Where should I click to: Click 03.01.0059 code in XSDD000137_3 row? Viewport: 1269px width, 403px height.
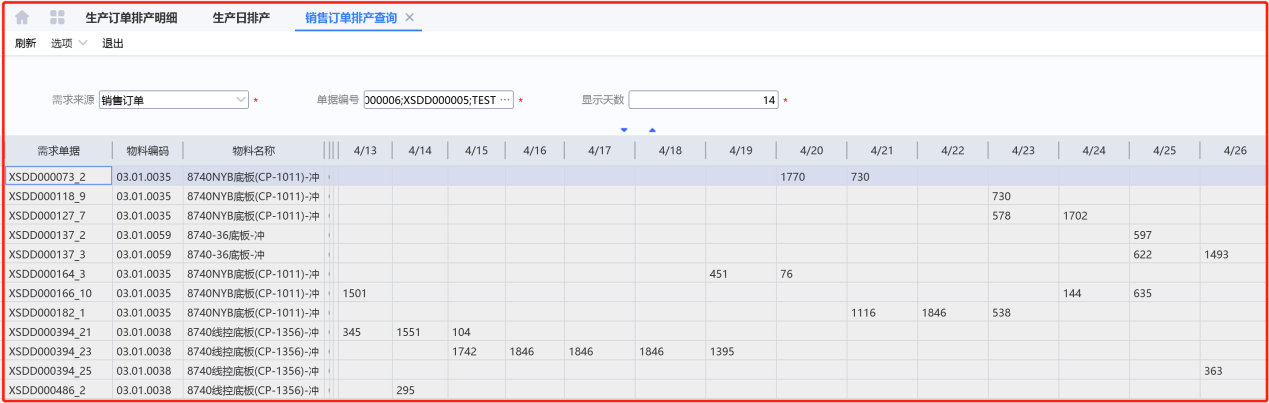click(147, 254)
